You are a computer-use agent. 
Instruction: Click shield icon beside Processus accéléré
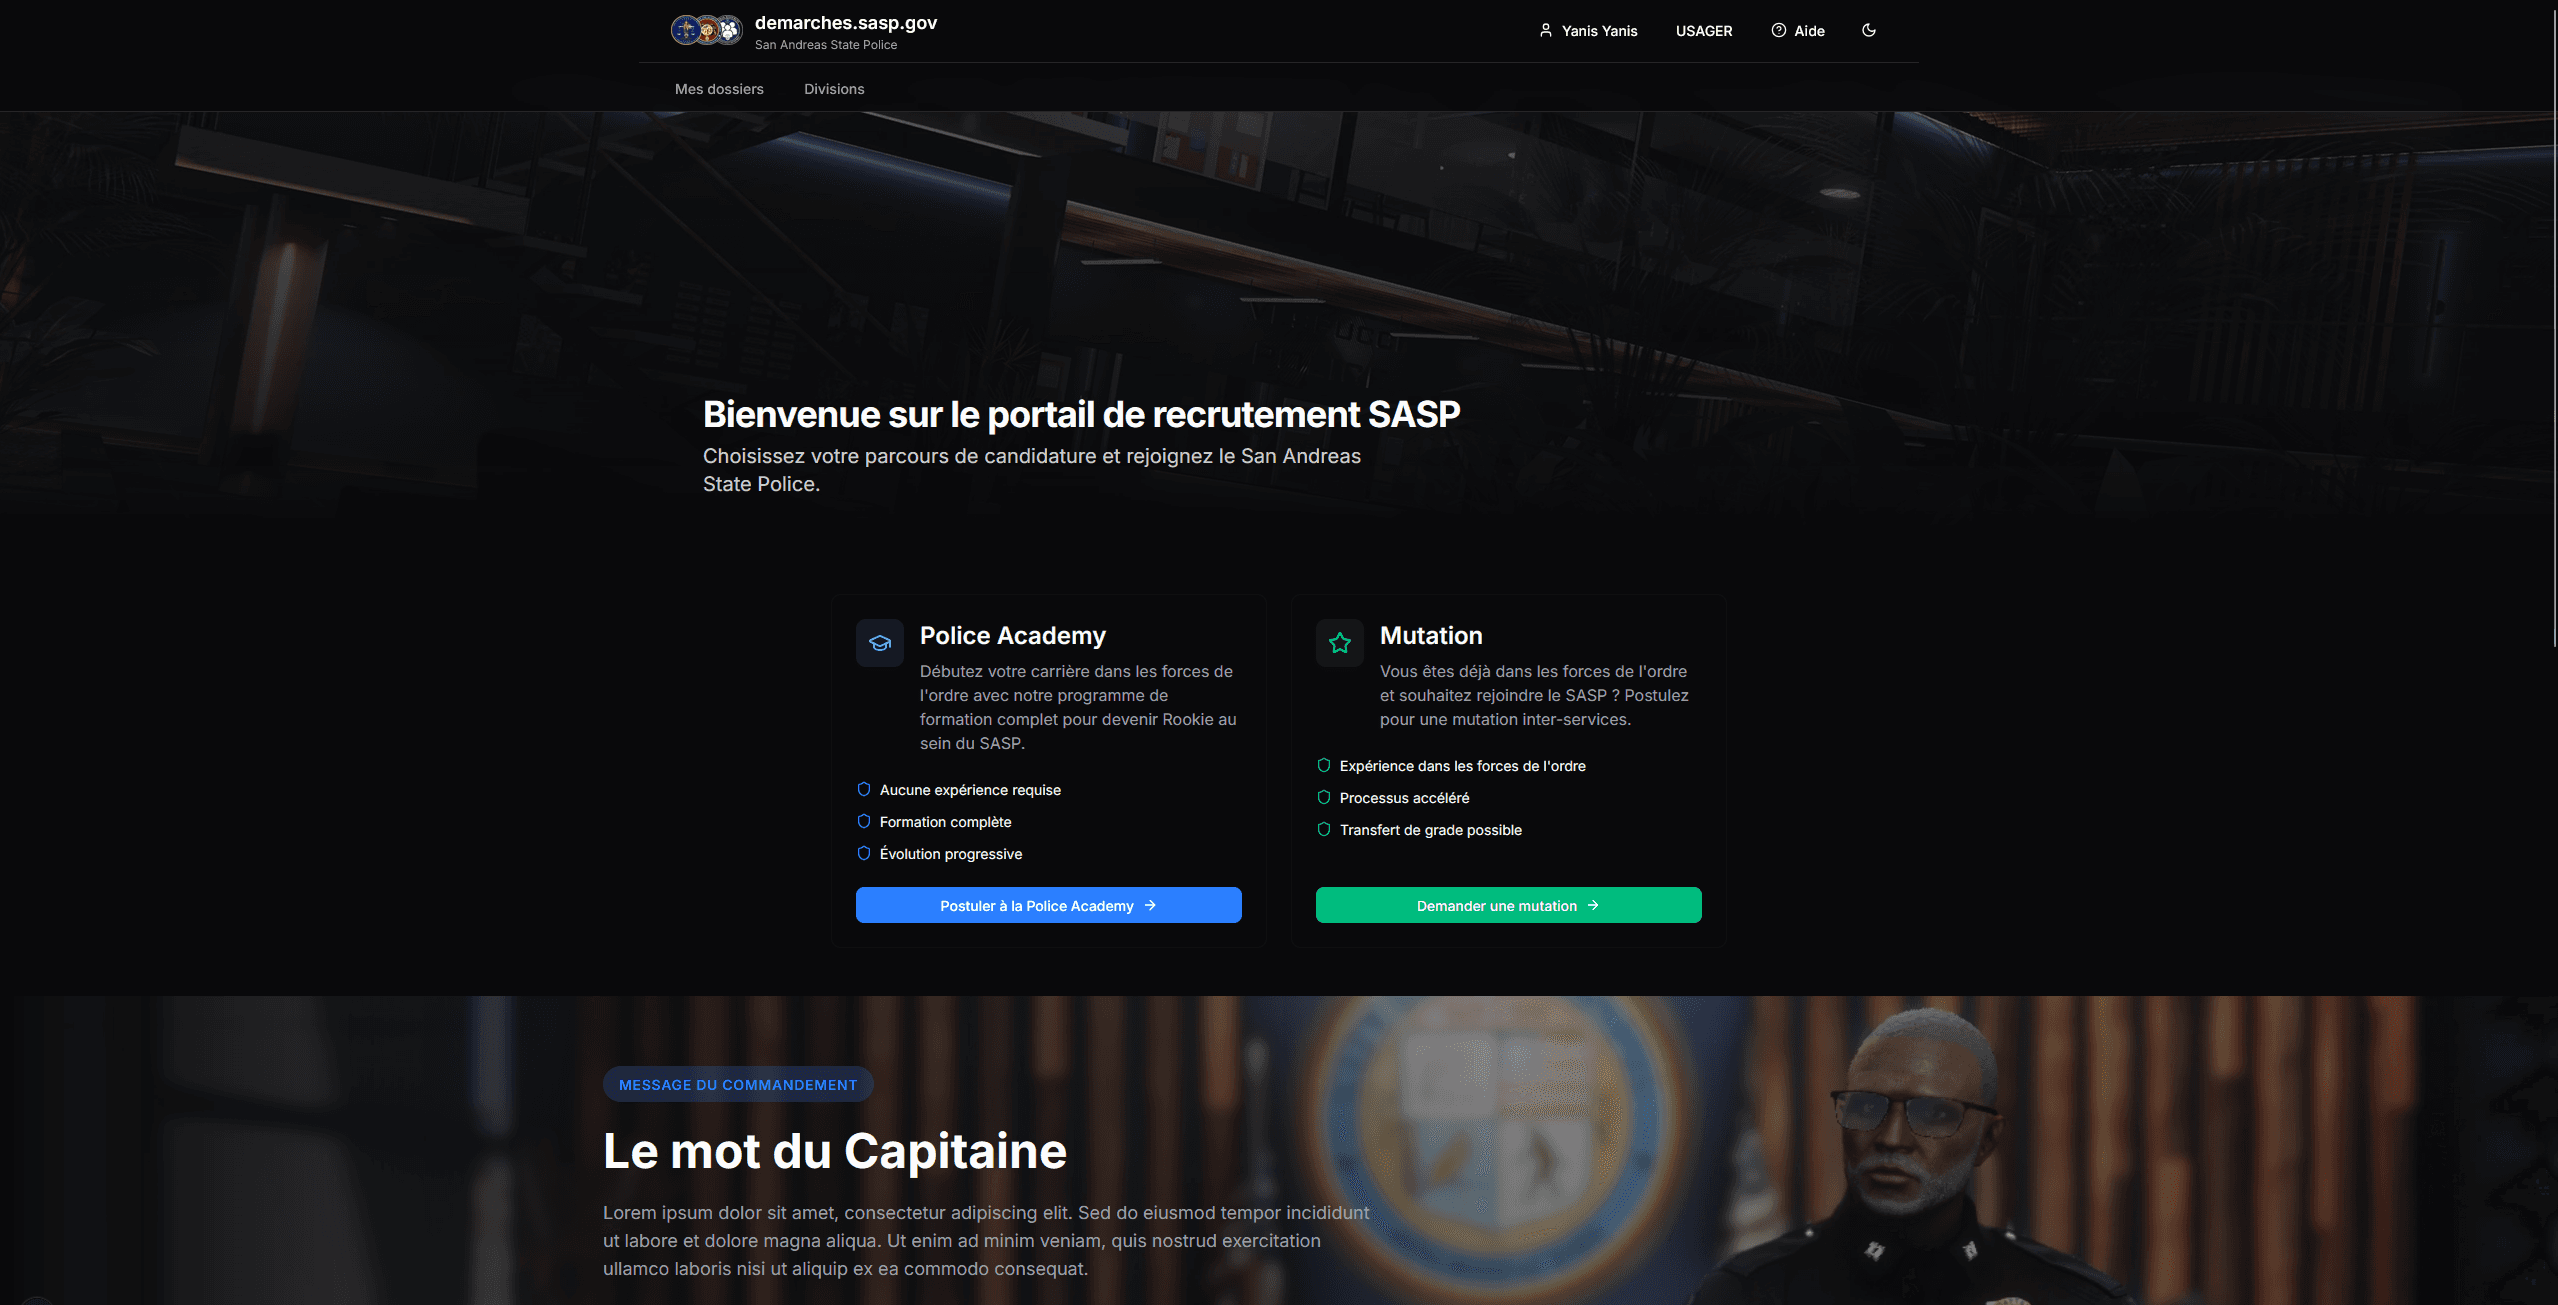[x=1324, y=797]
